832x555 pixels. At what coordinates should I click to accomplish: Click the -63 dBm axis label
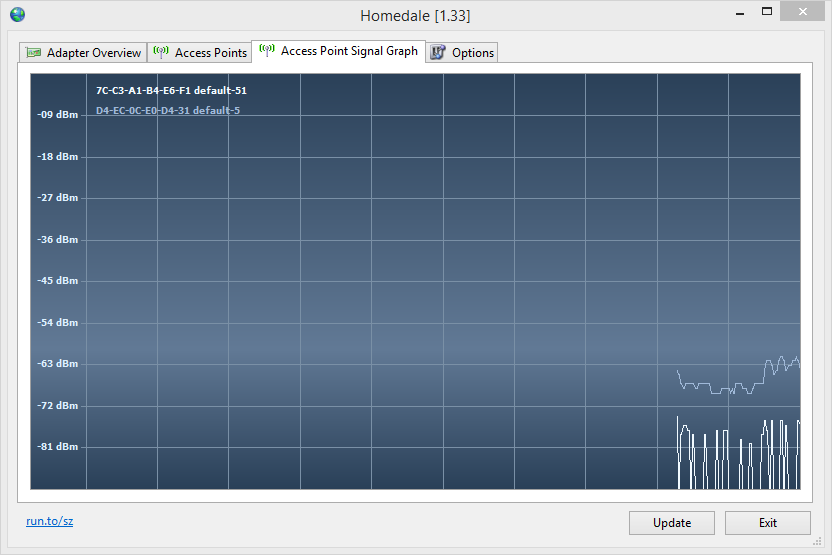click(x=57, y=363)
